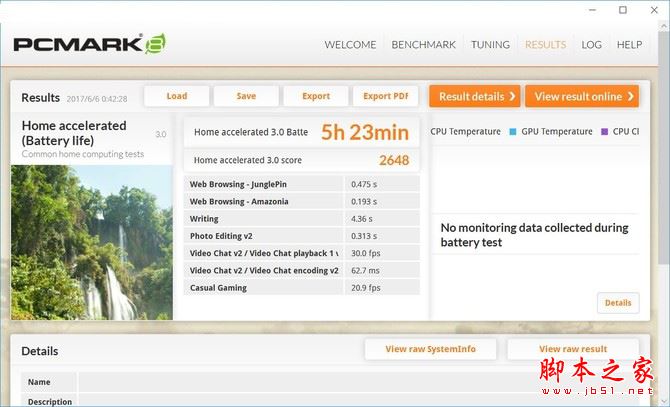670x407 pixels.
Task: Click View raw SystemInfo button
Action: (x=430, y=349)
